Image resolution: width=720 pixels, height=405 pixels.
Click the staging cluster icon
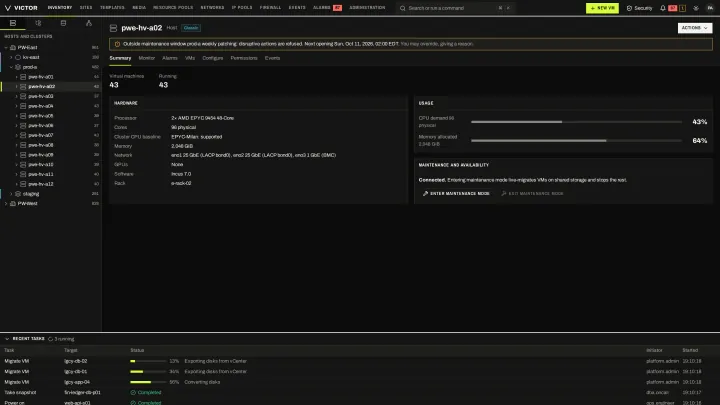(x=18, y=194)
